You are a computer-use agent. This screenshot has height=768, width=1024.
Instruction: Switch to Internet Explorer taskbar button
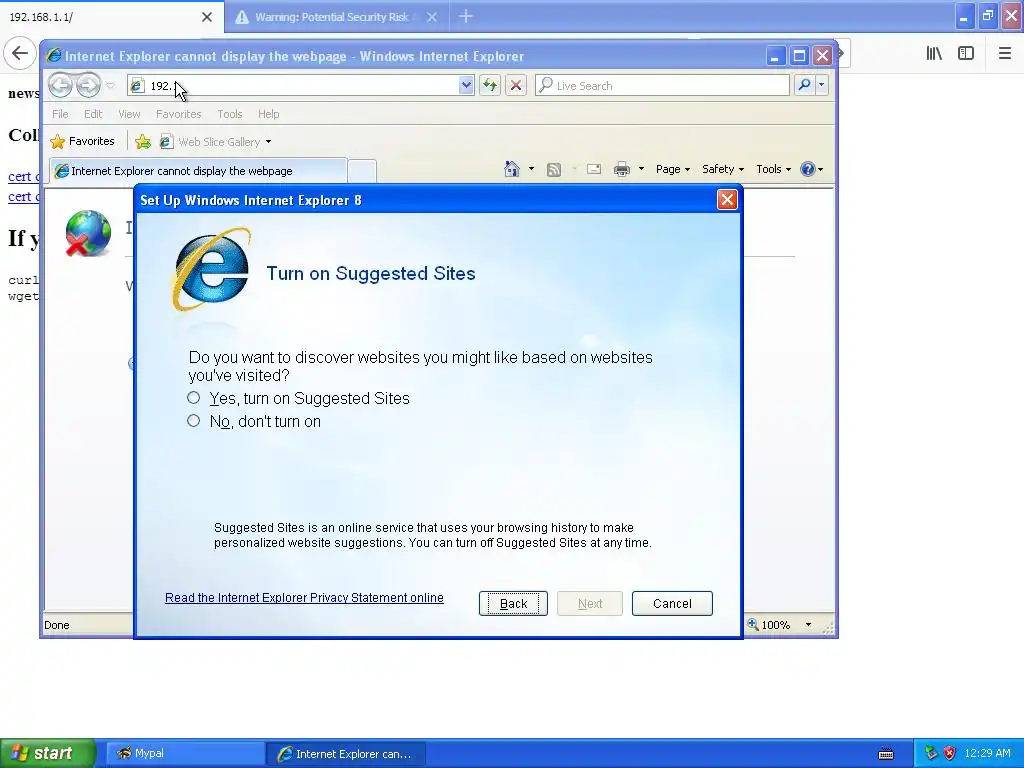(346, 754)
